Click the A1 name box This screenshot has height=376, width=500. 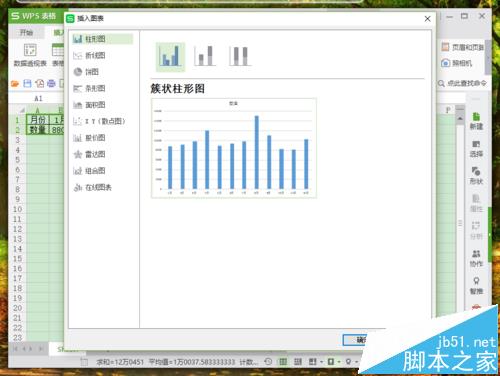pyautogui.click(x=38, y=98)
